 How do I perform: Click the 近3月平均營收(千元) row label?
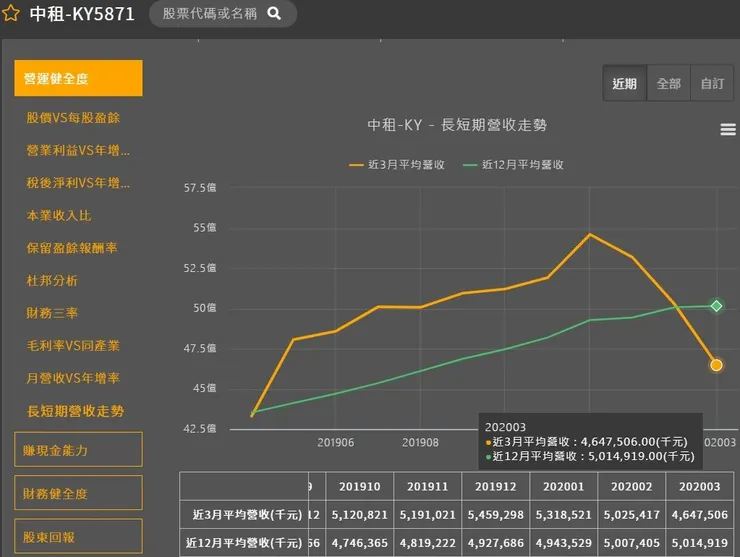point(247,515)
